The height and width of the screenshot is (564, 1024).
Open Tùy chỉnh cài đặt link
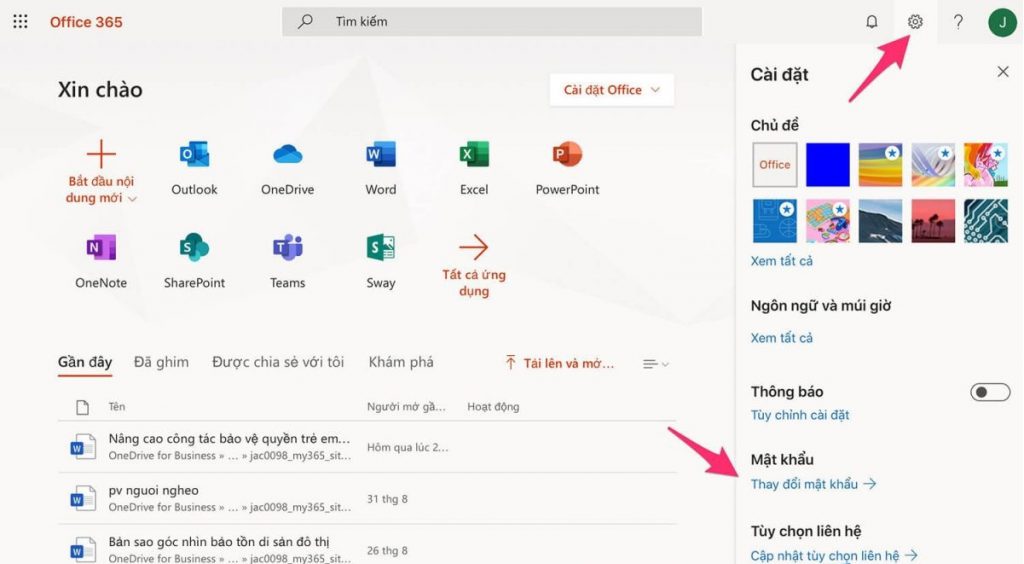click(799, 415)
